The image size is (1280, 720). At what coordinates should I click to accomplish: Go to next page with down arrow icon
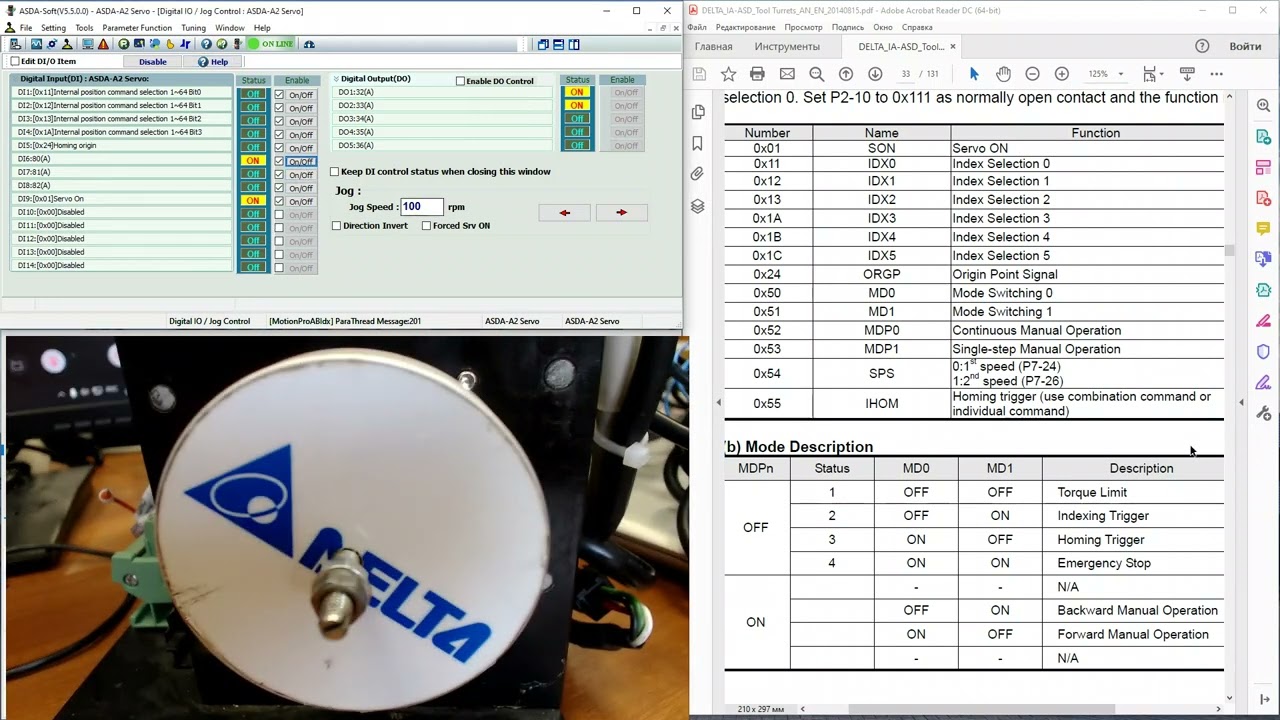click(875, 74)
